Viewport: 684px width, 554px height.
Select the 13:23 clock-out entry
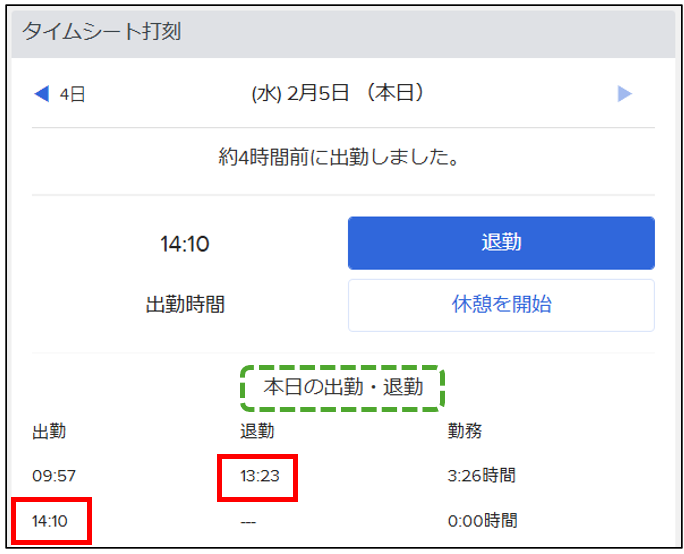259,475
